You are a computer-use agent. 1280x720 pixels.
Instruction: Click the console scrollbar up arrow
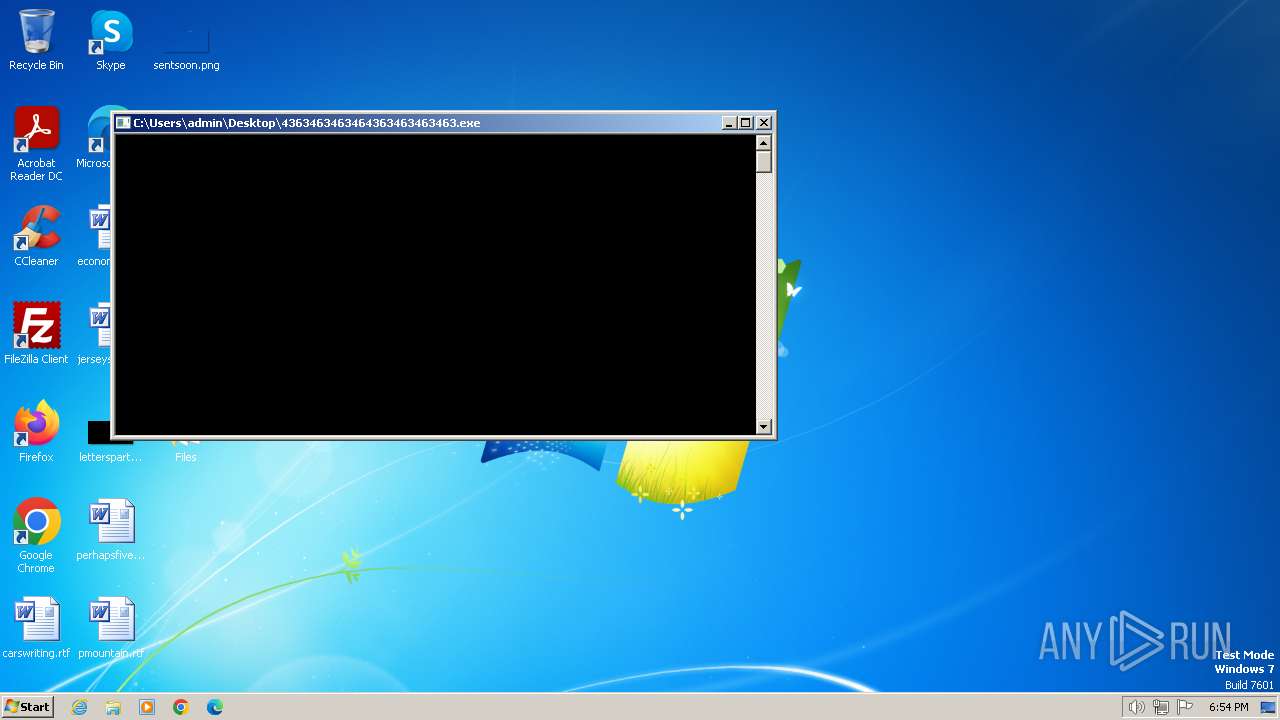pyautogui.click(x=764, y=142)
